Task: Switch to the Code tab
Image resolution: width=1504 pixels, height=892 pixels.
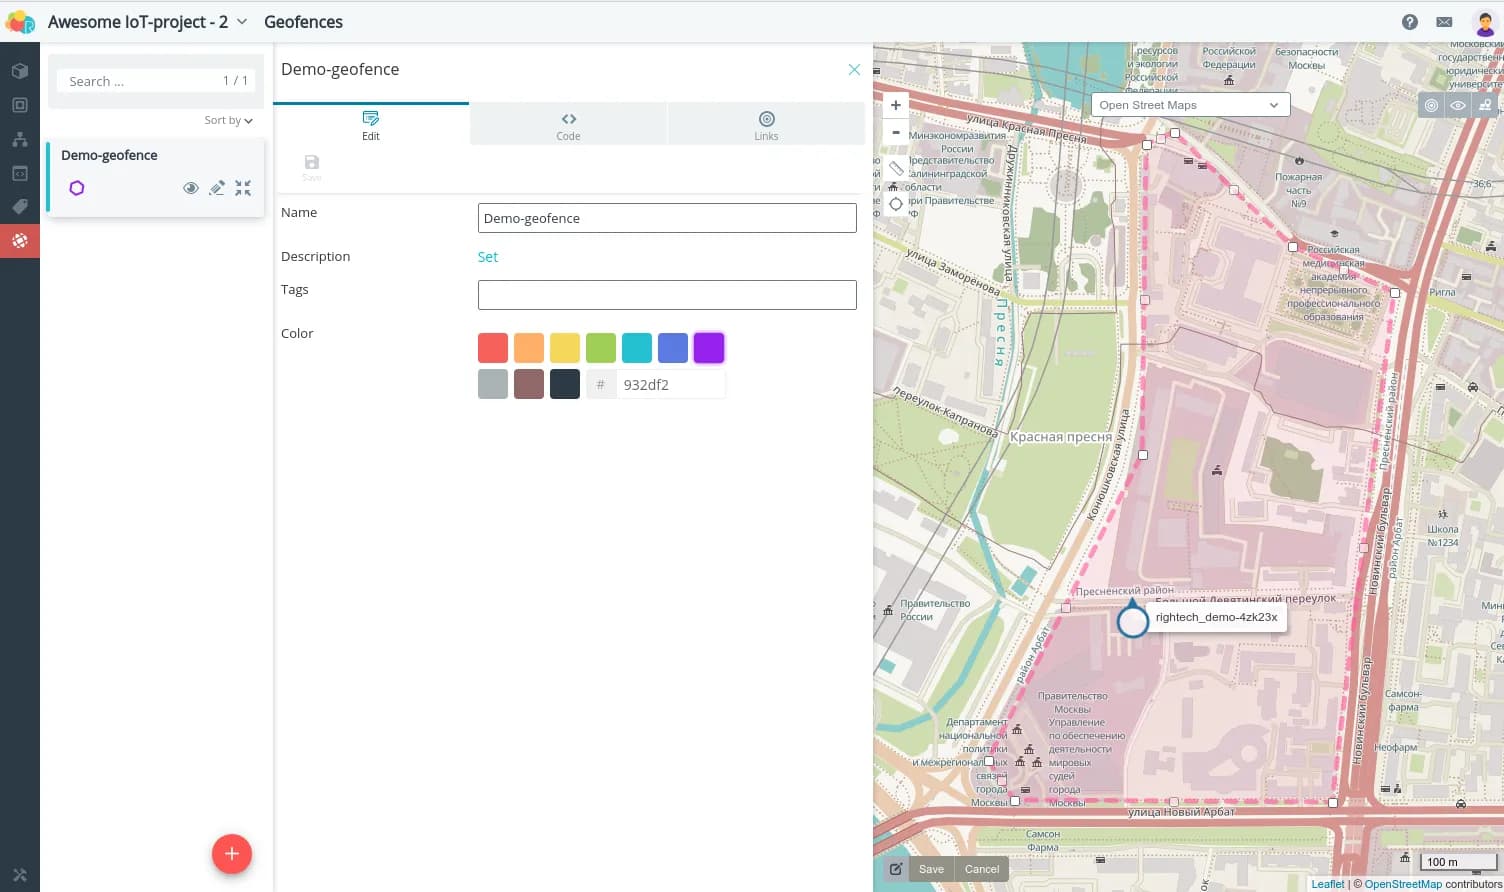Action: click(568, 125)
